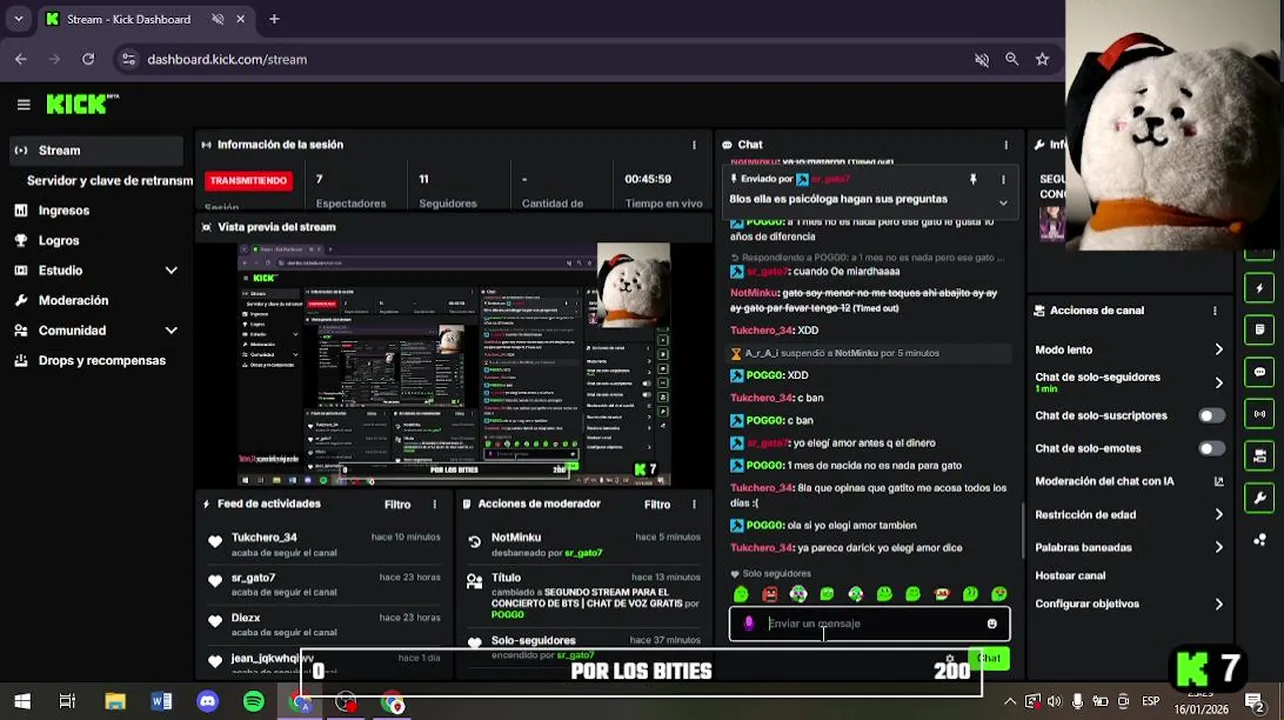
Task: Unpin the pinned chat message
Action: point(973,179)
